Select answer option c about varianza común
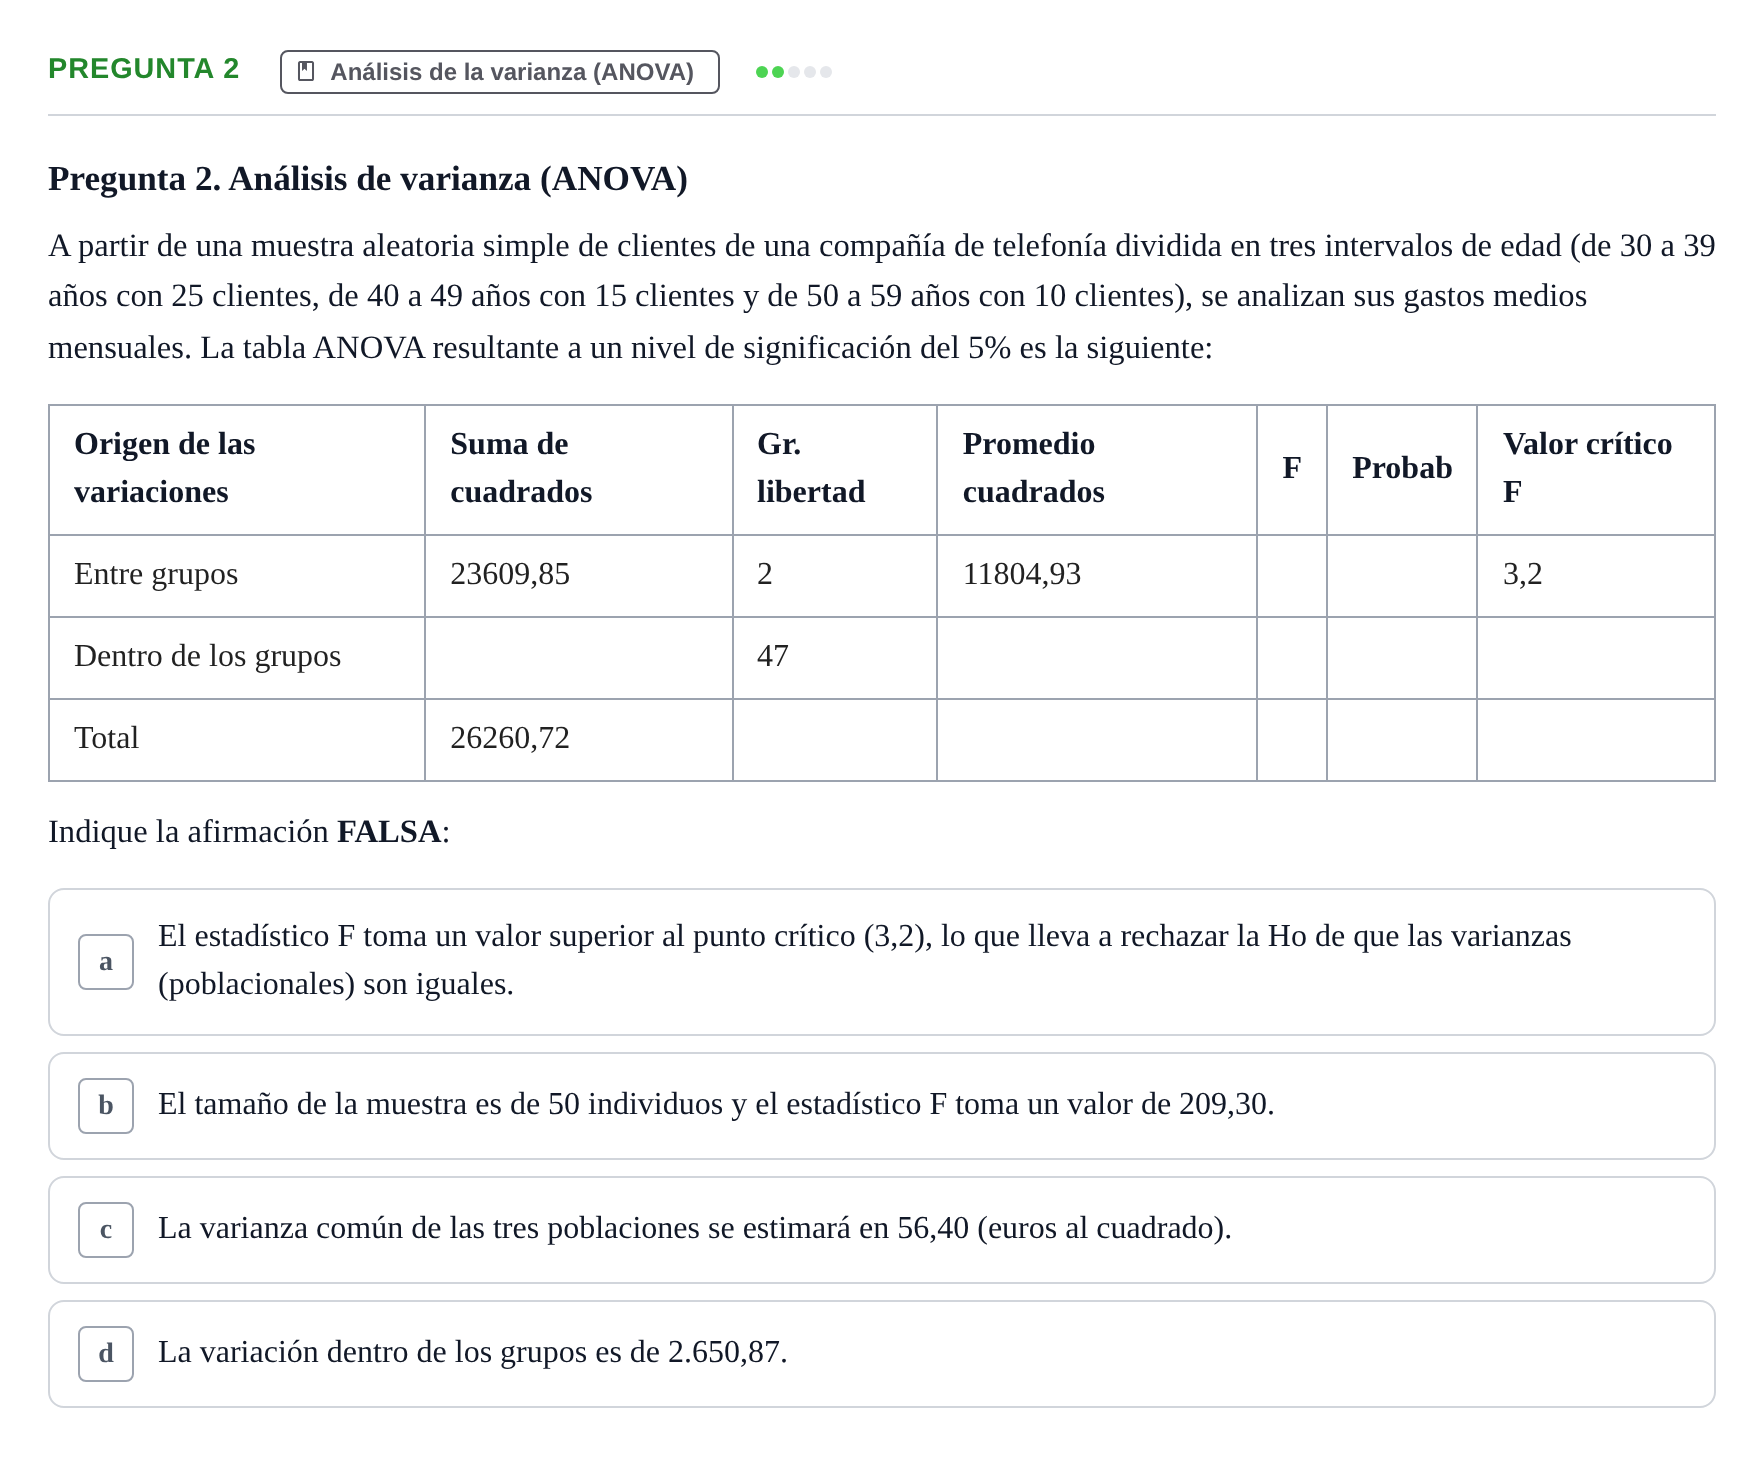Screen dimensions: 1764x1458 [882, 1230]
